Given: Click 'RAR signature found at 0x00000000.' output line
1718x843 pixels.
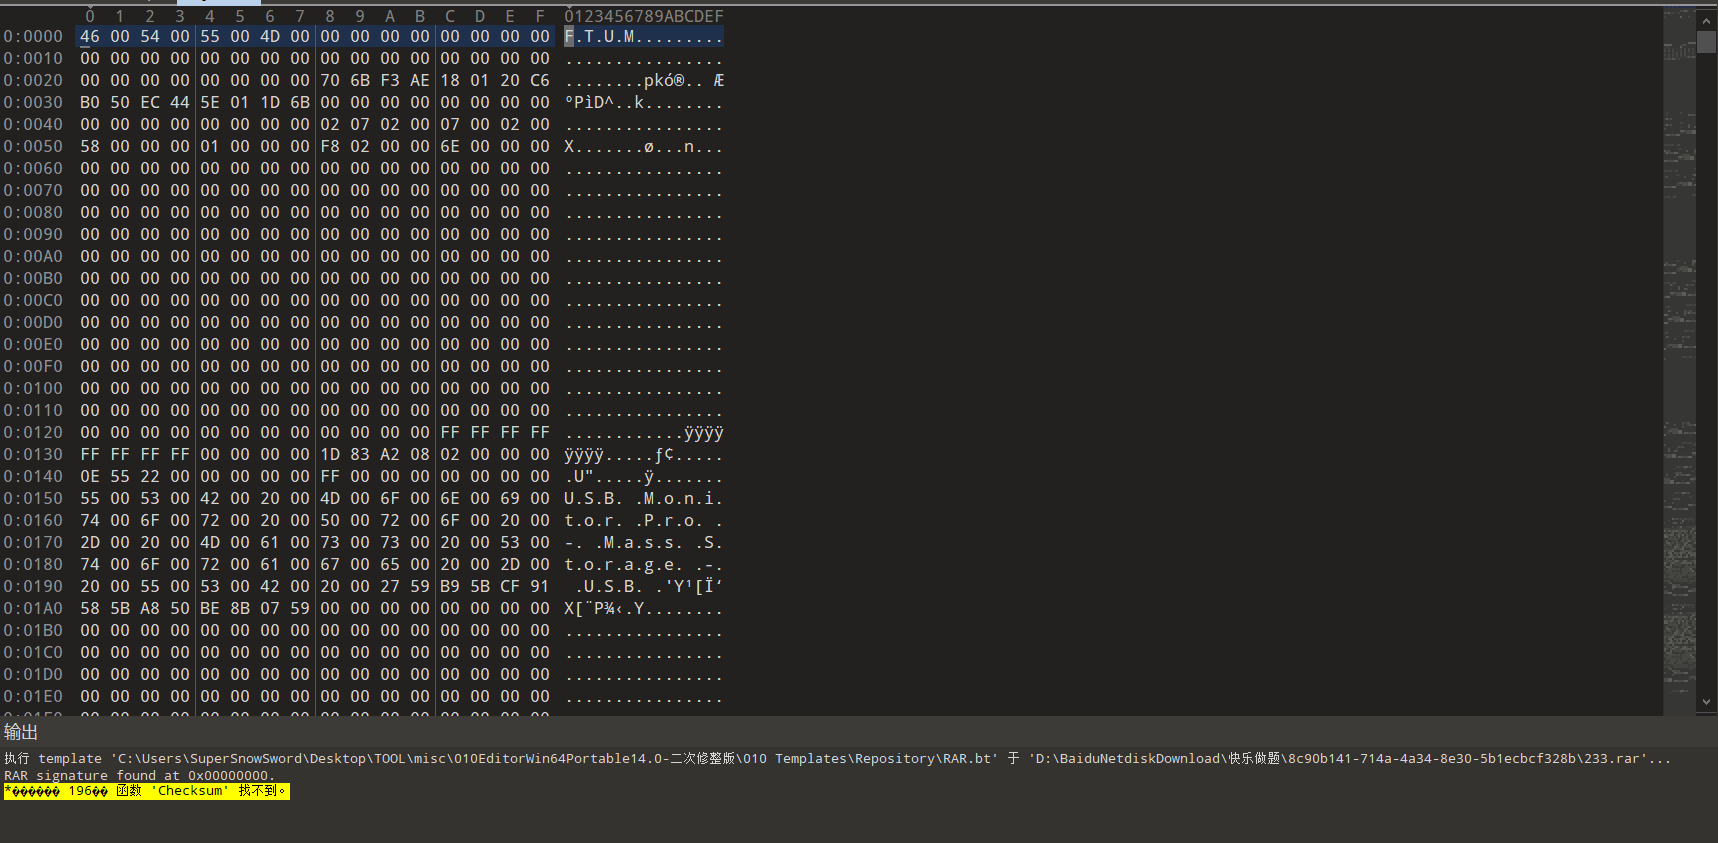Looking at the screenshot, I should pyautogui.click(x=139, y=775).
